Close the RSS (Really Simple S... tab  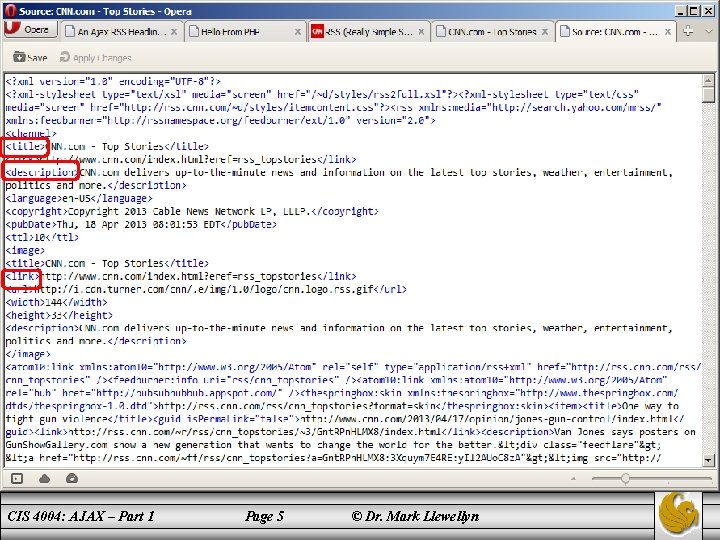click(421, 32)
